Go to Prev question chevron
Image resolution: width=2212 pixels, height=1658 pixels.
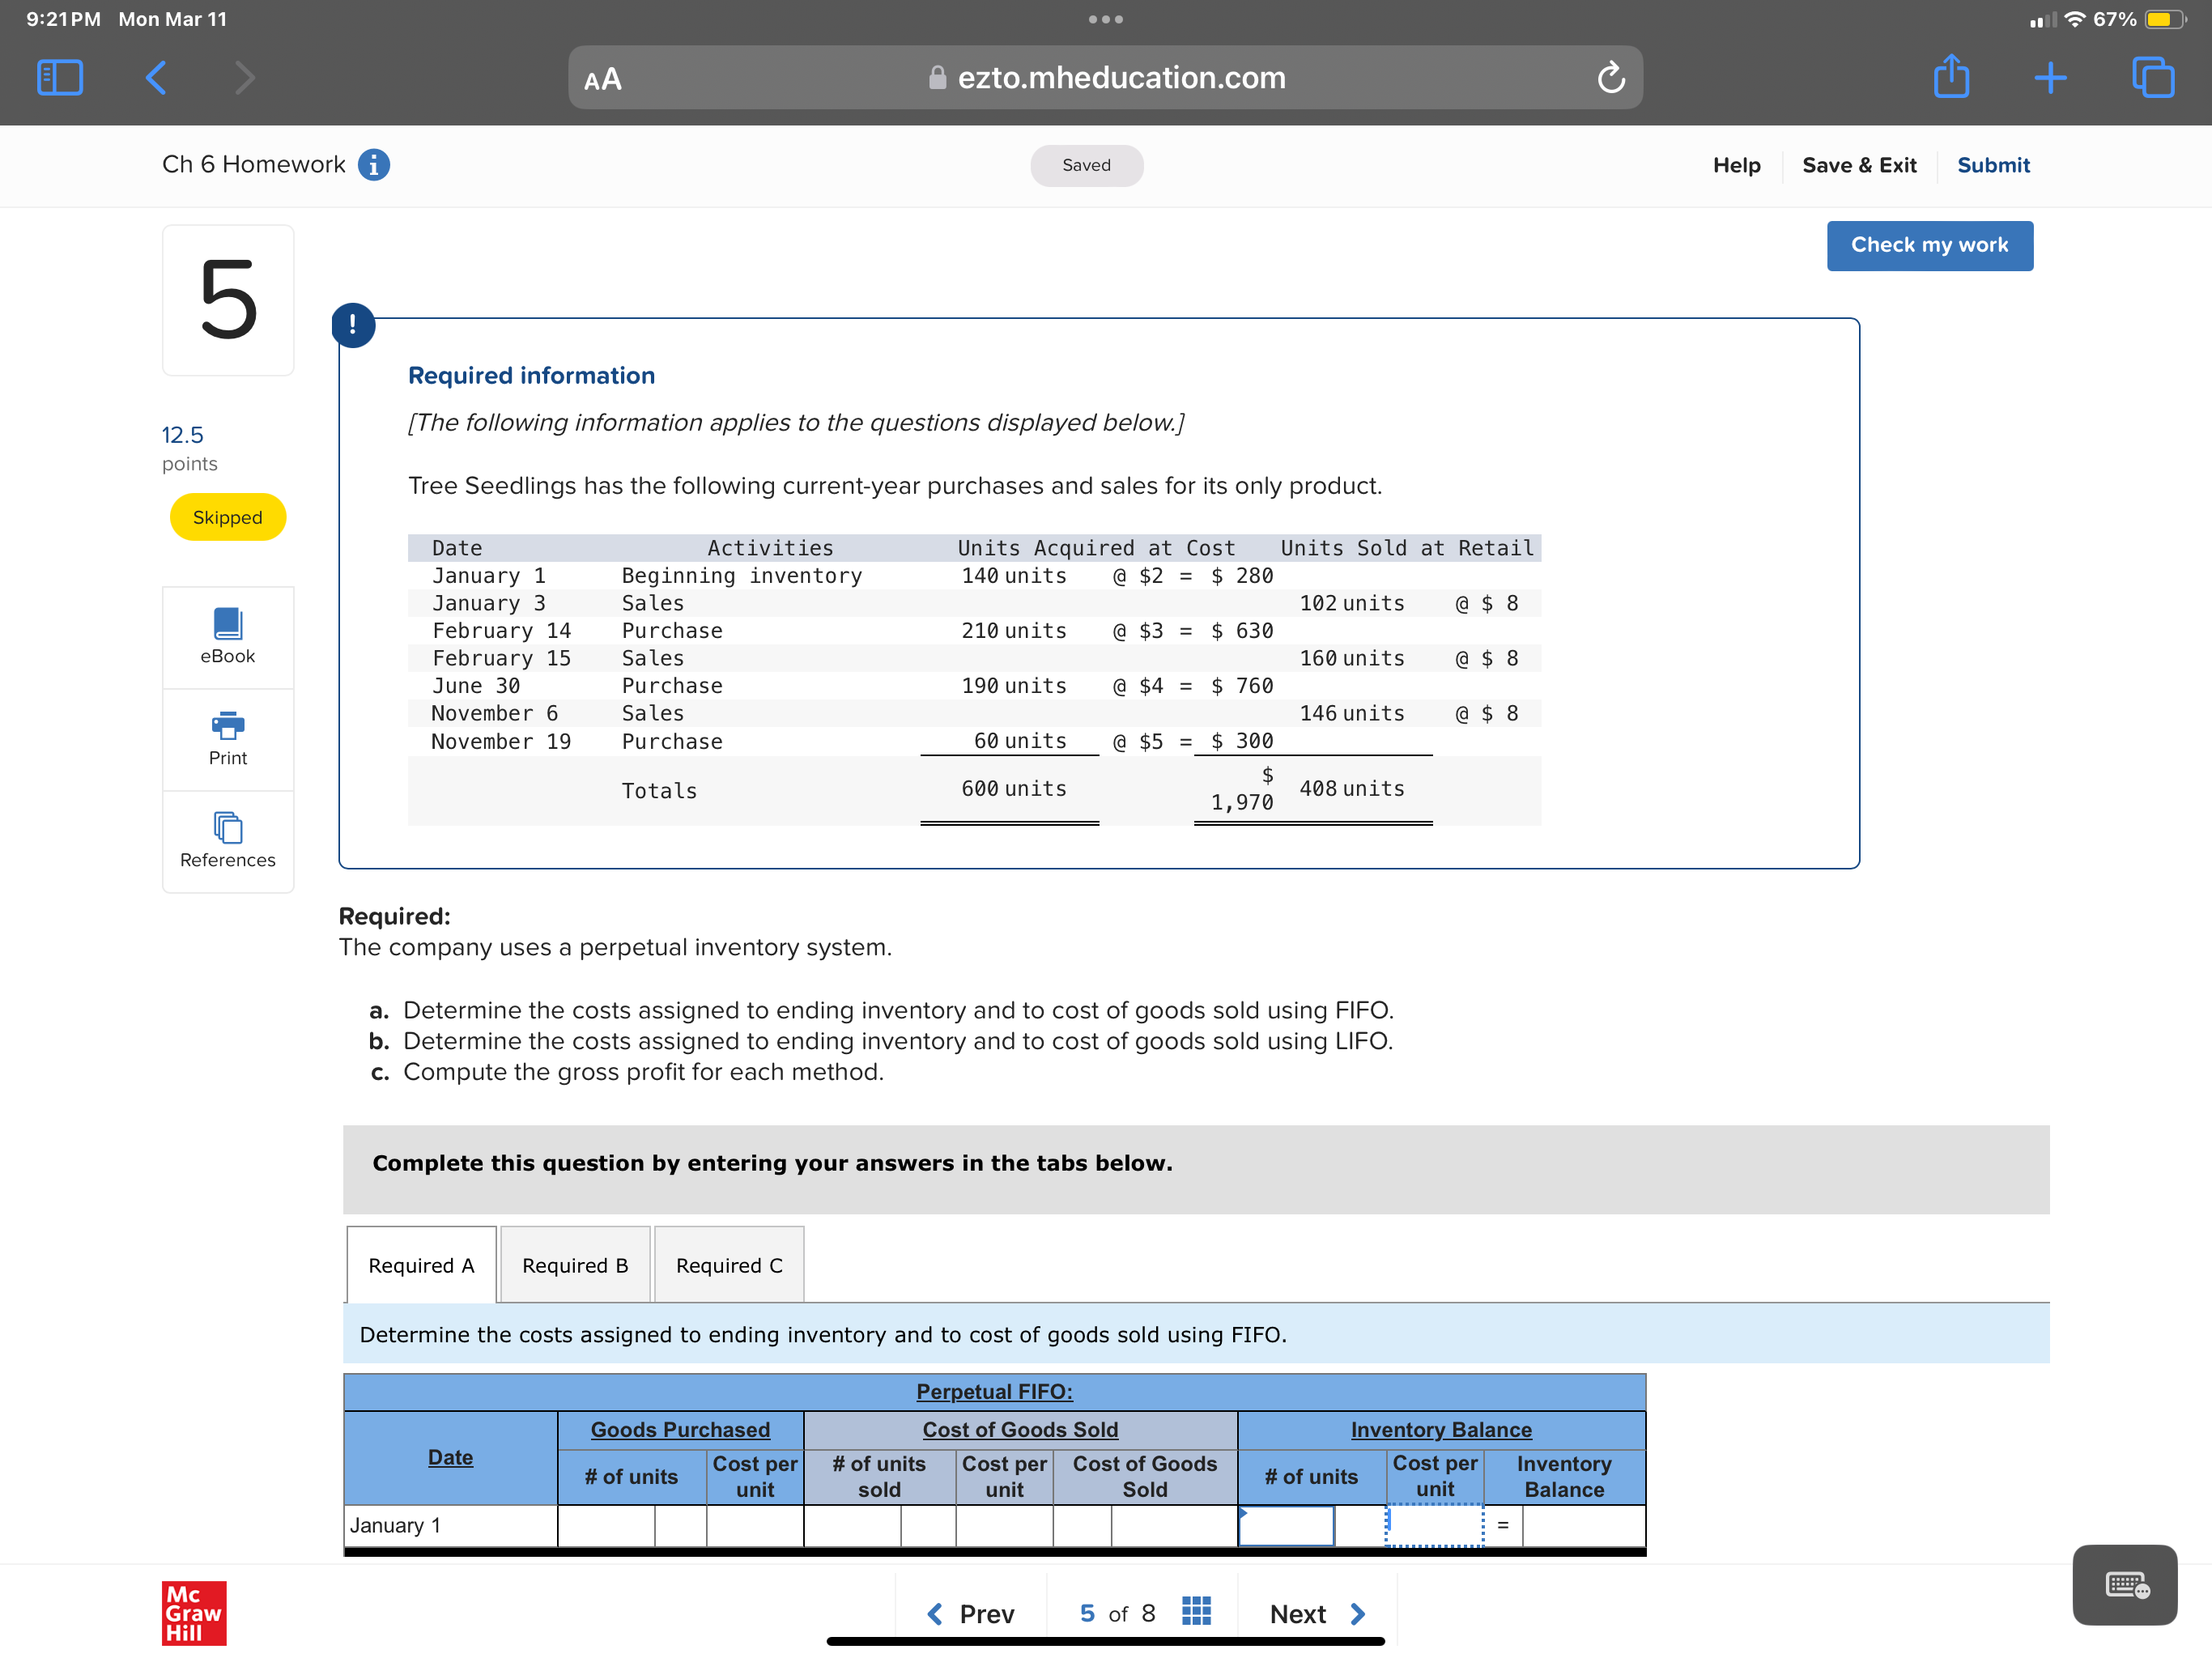pyautogui.click(x=935, y=1614)
